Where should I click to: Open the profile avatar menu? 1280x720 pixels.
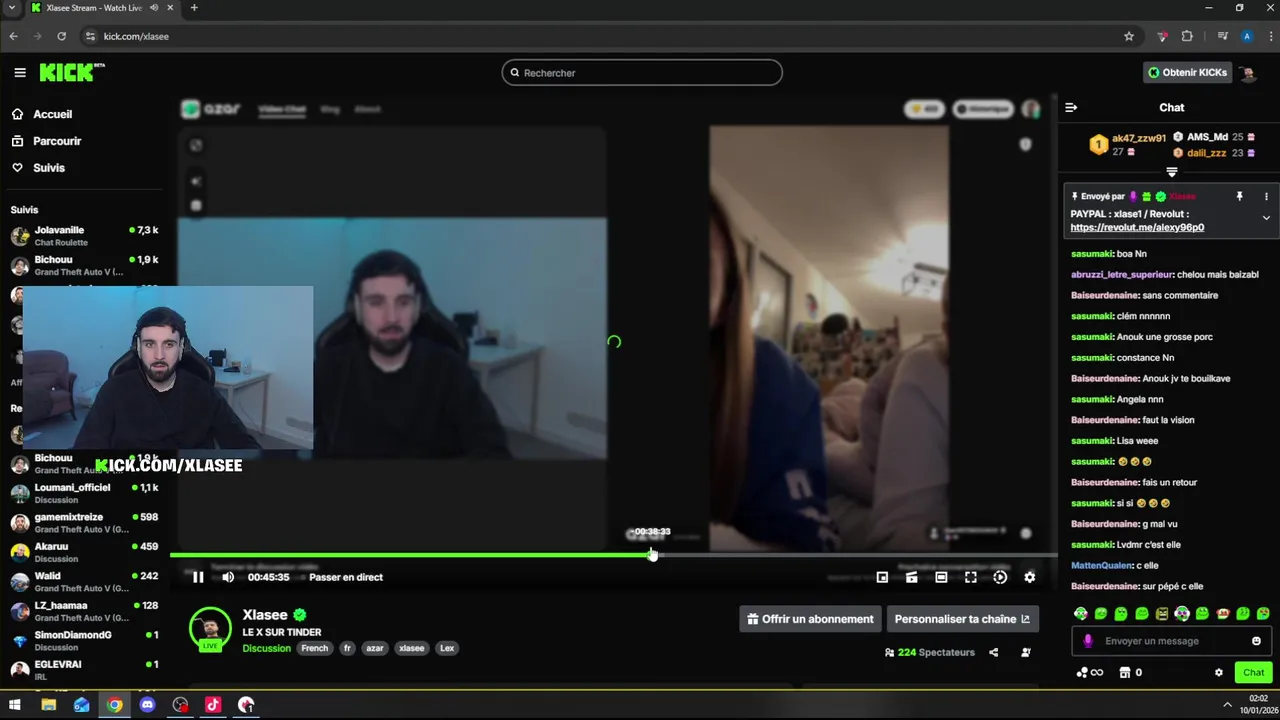click(x=1248, y=72)
